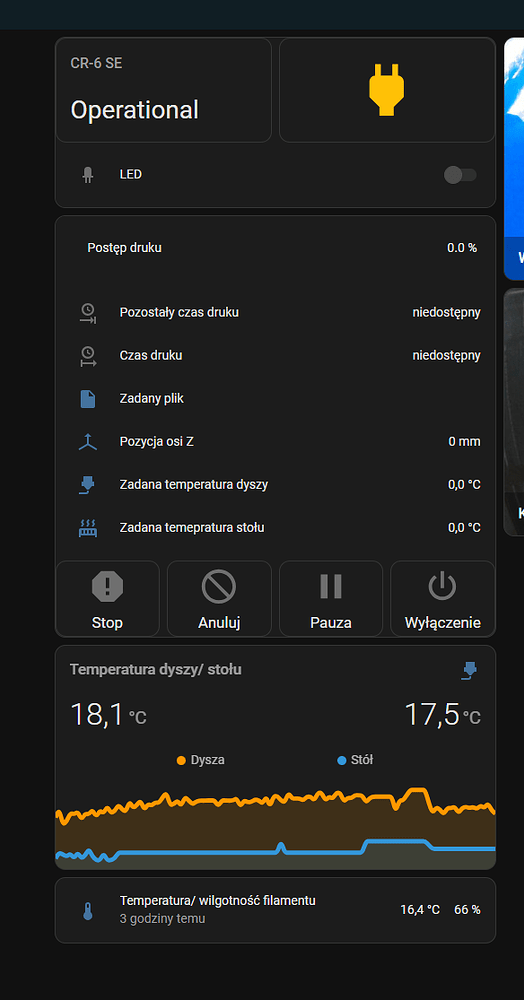Click the Zadany plik file icon
The width and height of the screenshot is (524, 1000).
[x=88, y=399]
